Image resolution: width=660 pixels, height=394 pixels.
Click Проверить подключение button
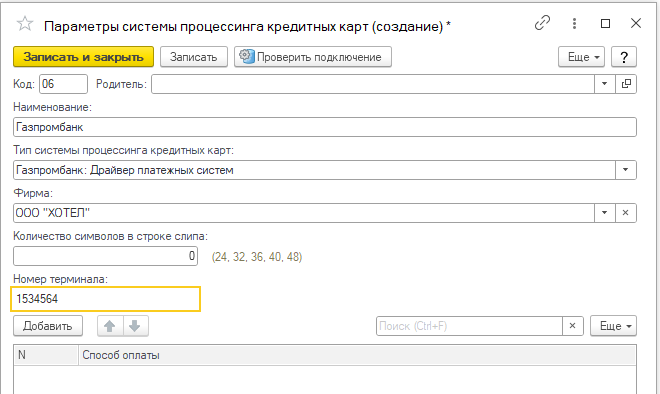coord(313,57)
